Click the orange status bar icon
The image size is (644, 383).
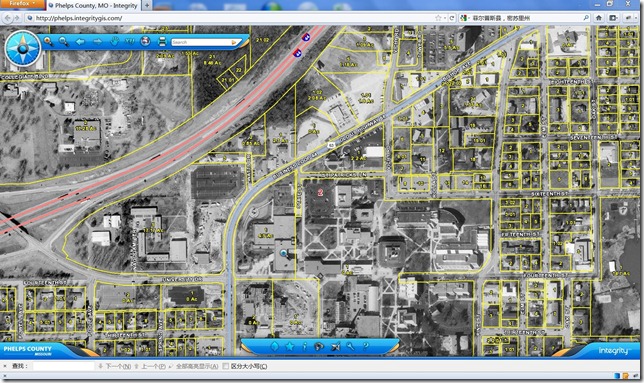tap(626, 376)
